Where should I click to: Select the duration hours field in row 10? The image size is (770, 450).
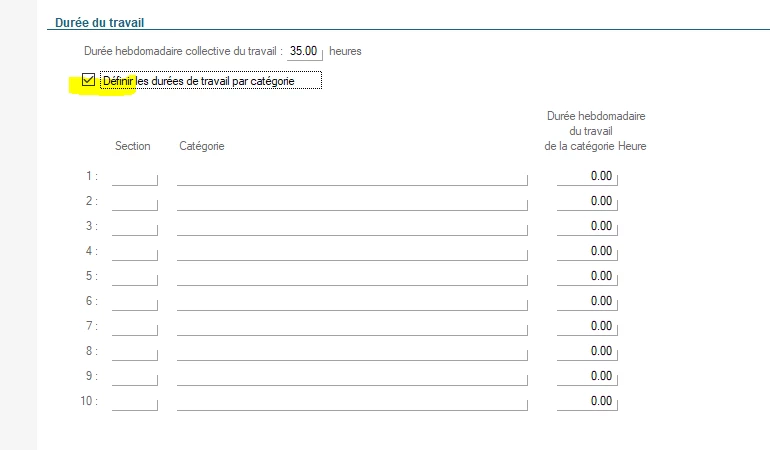[x=587, y=401]
